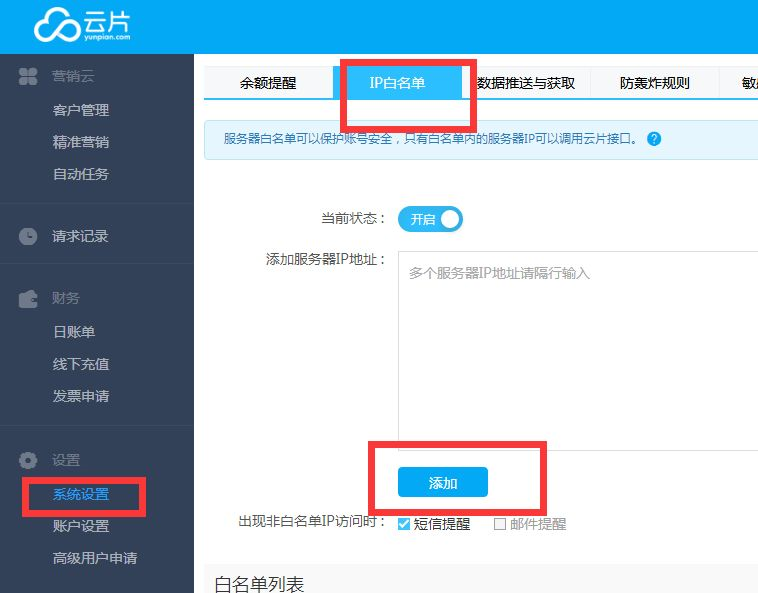Click the 营销云 four-squares sidebar icon
The width and height of the screenshot is (758, 593).
(28, 76)
